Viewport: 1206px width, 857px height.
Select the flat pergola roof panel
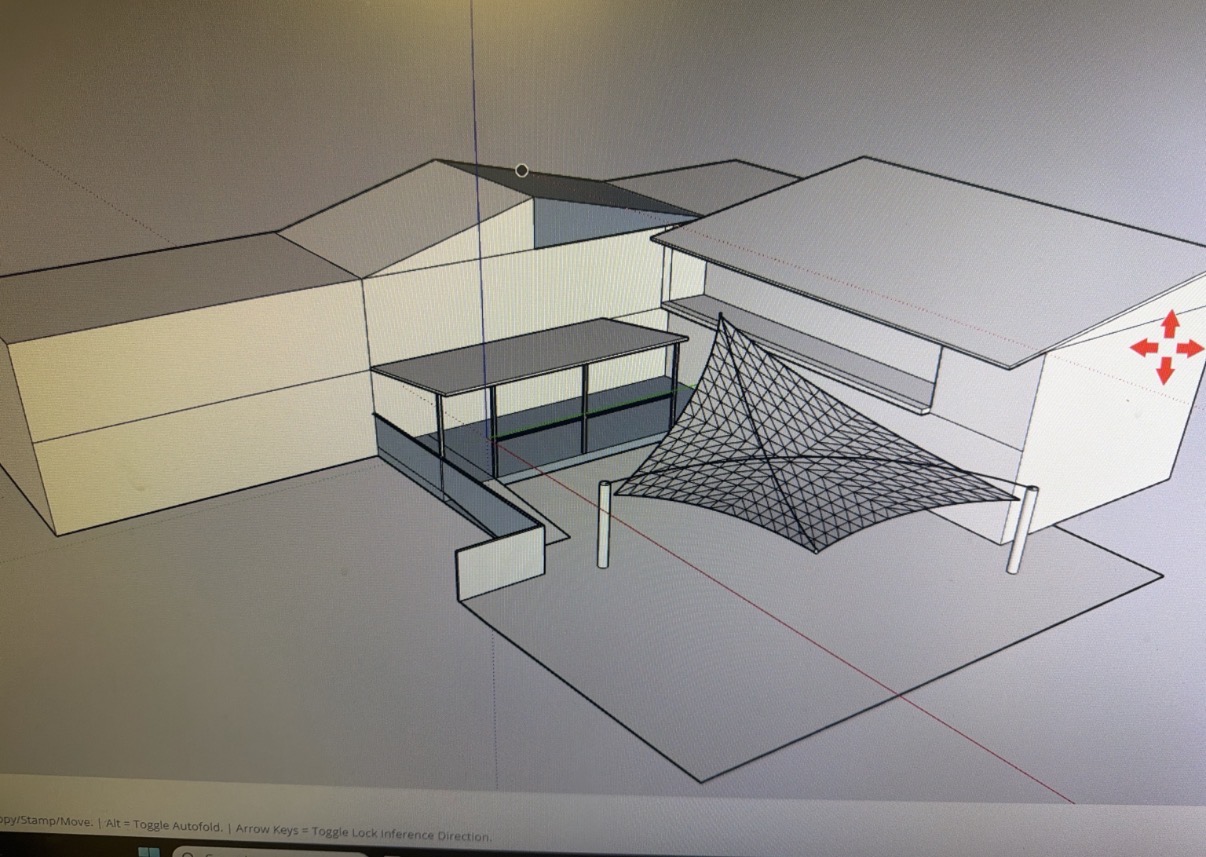pyautogui.click(x=530, y=356)
